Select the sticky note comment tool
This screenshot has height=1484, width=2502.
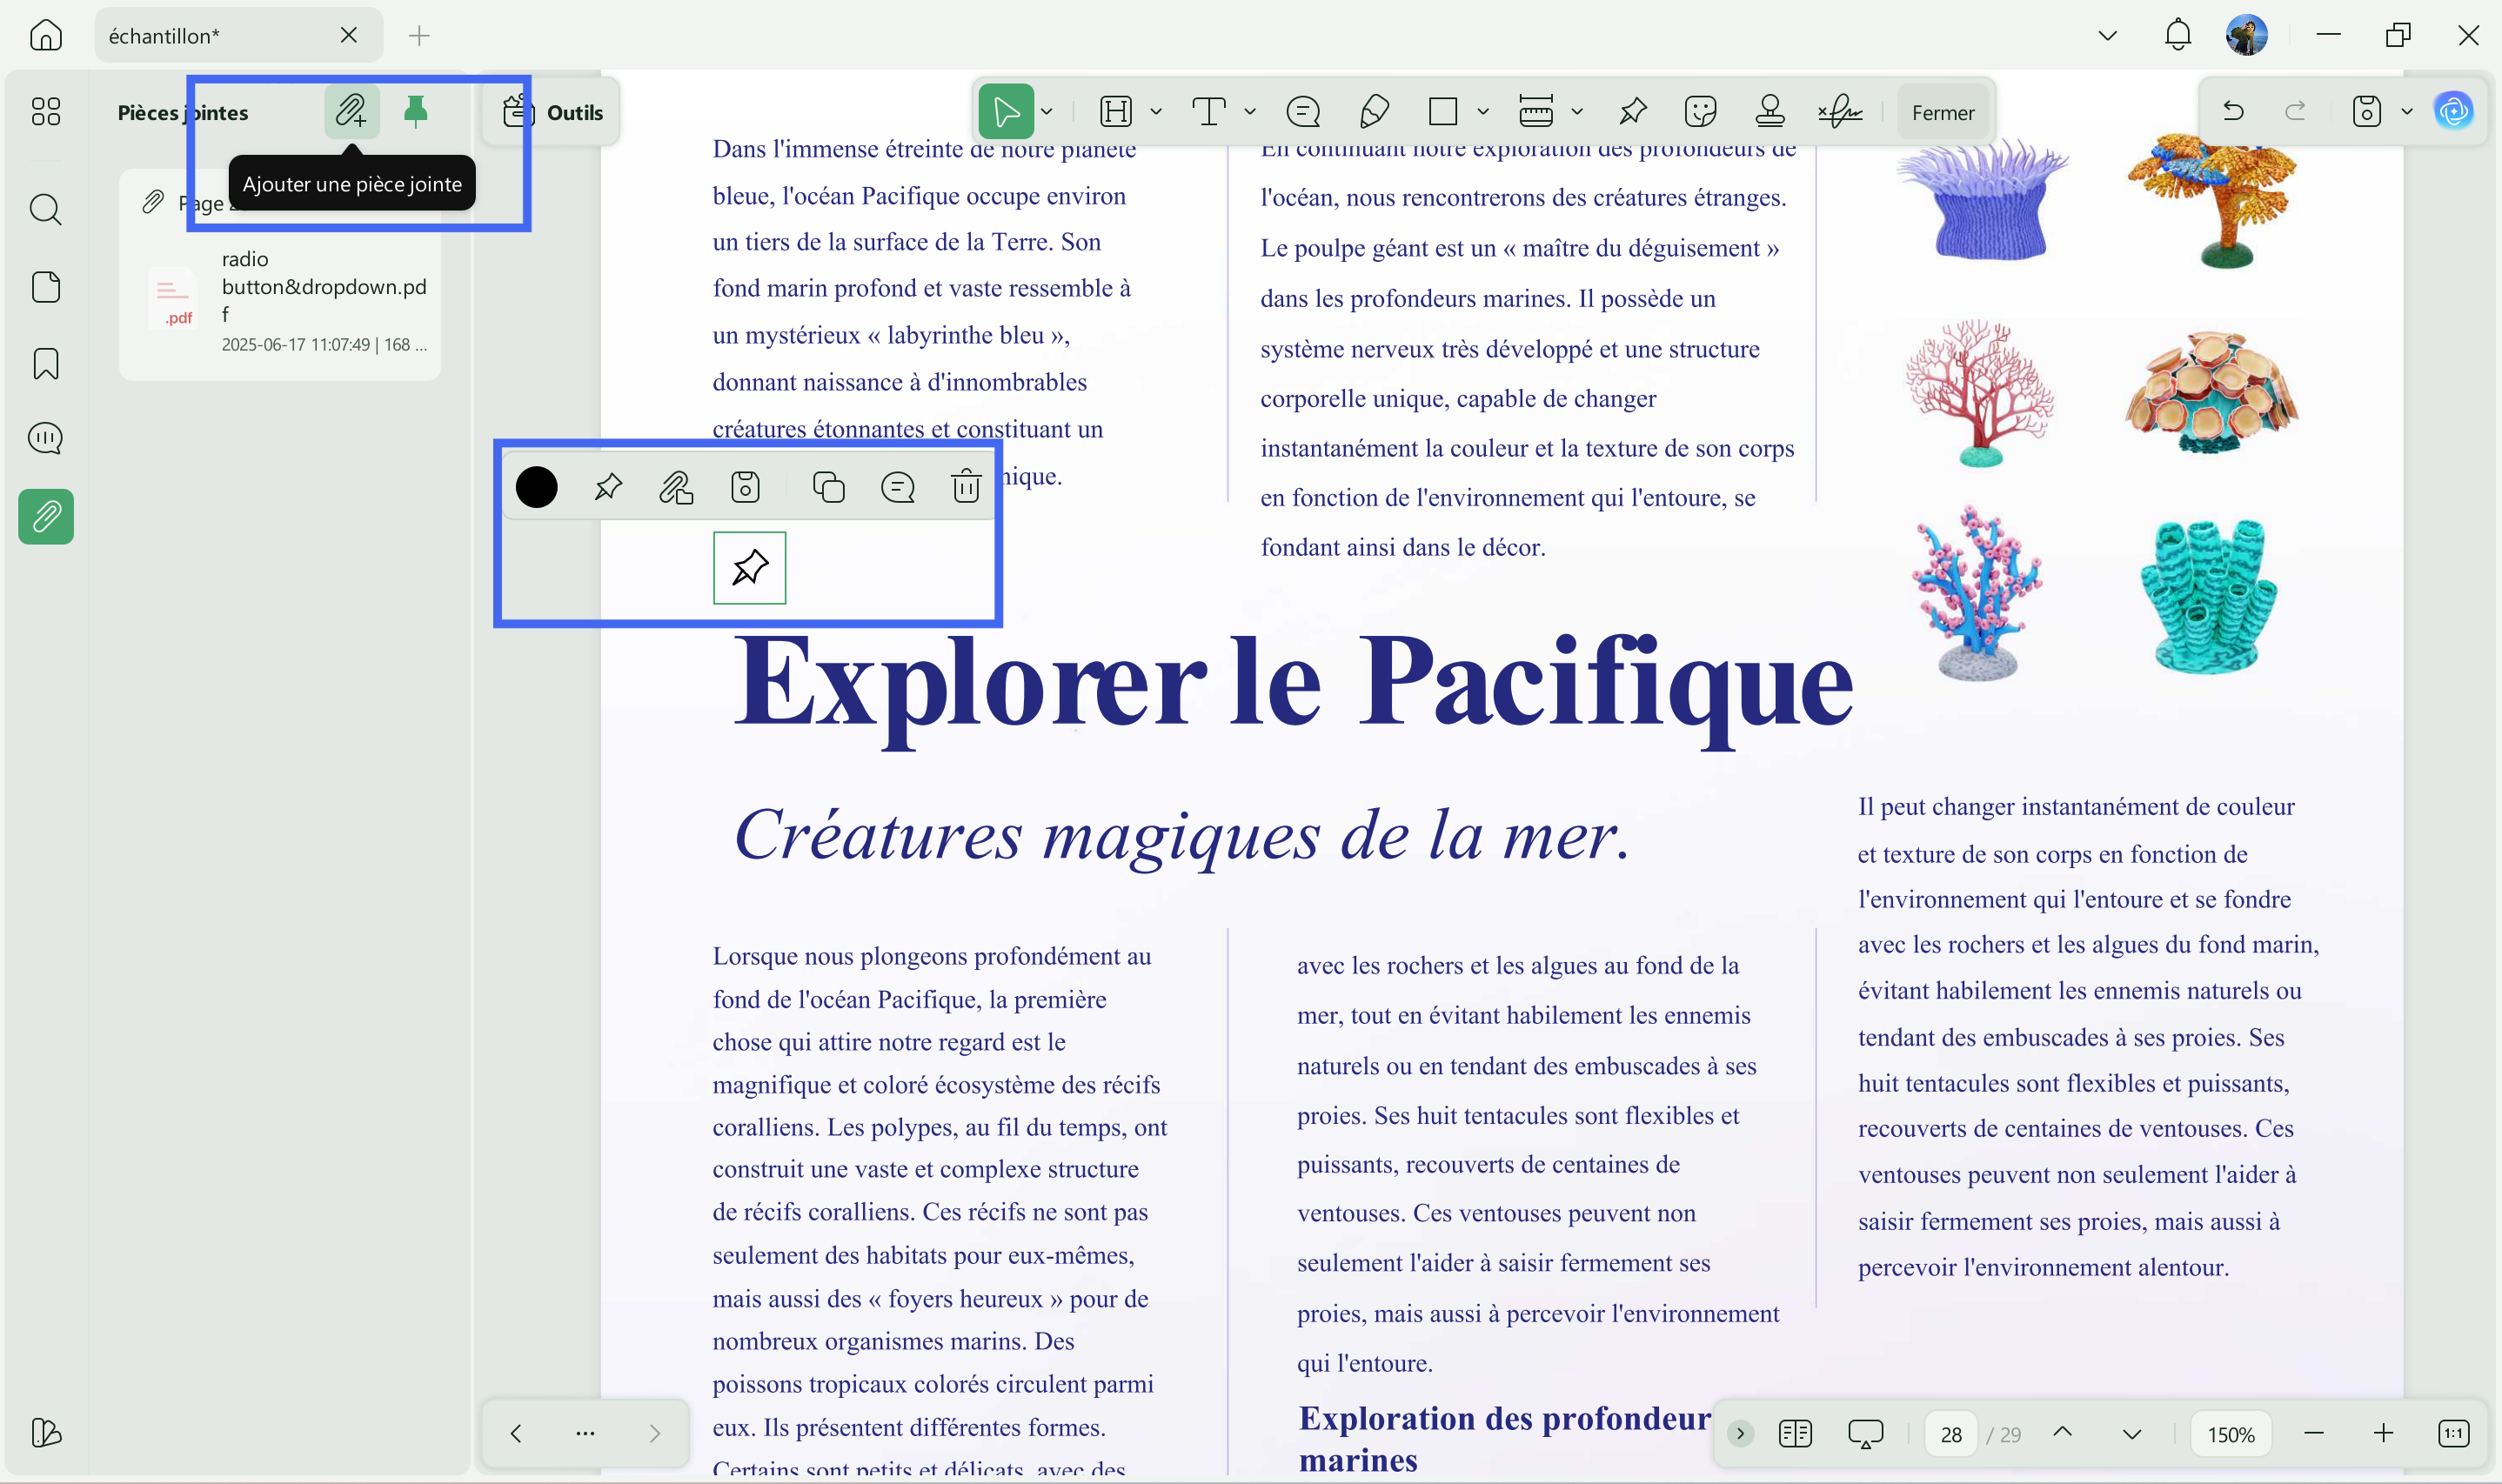1303,112
